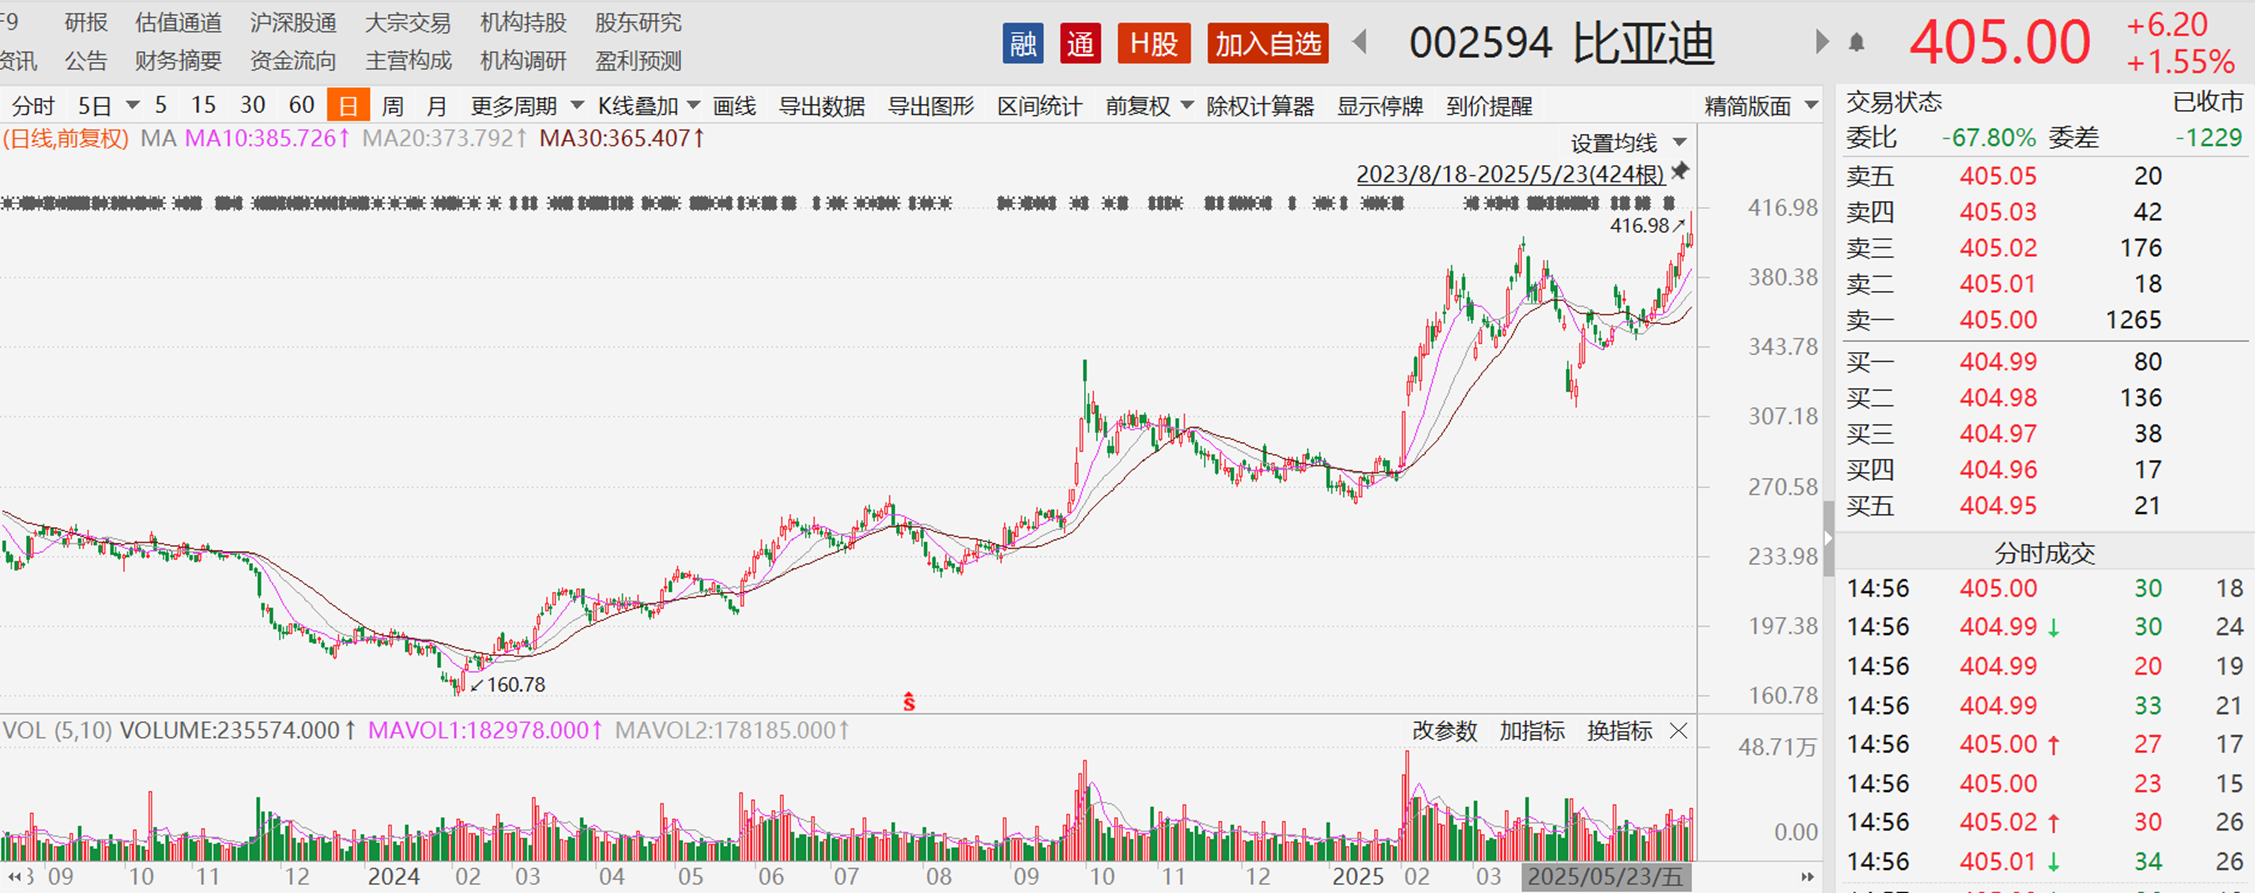Expand the 更多周期 dropdown
The image size is (2255, 893).
click(x=526, y=106)
